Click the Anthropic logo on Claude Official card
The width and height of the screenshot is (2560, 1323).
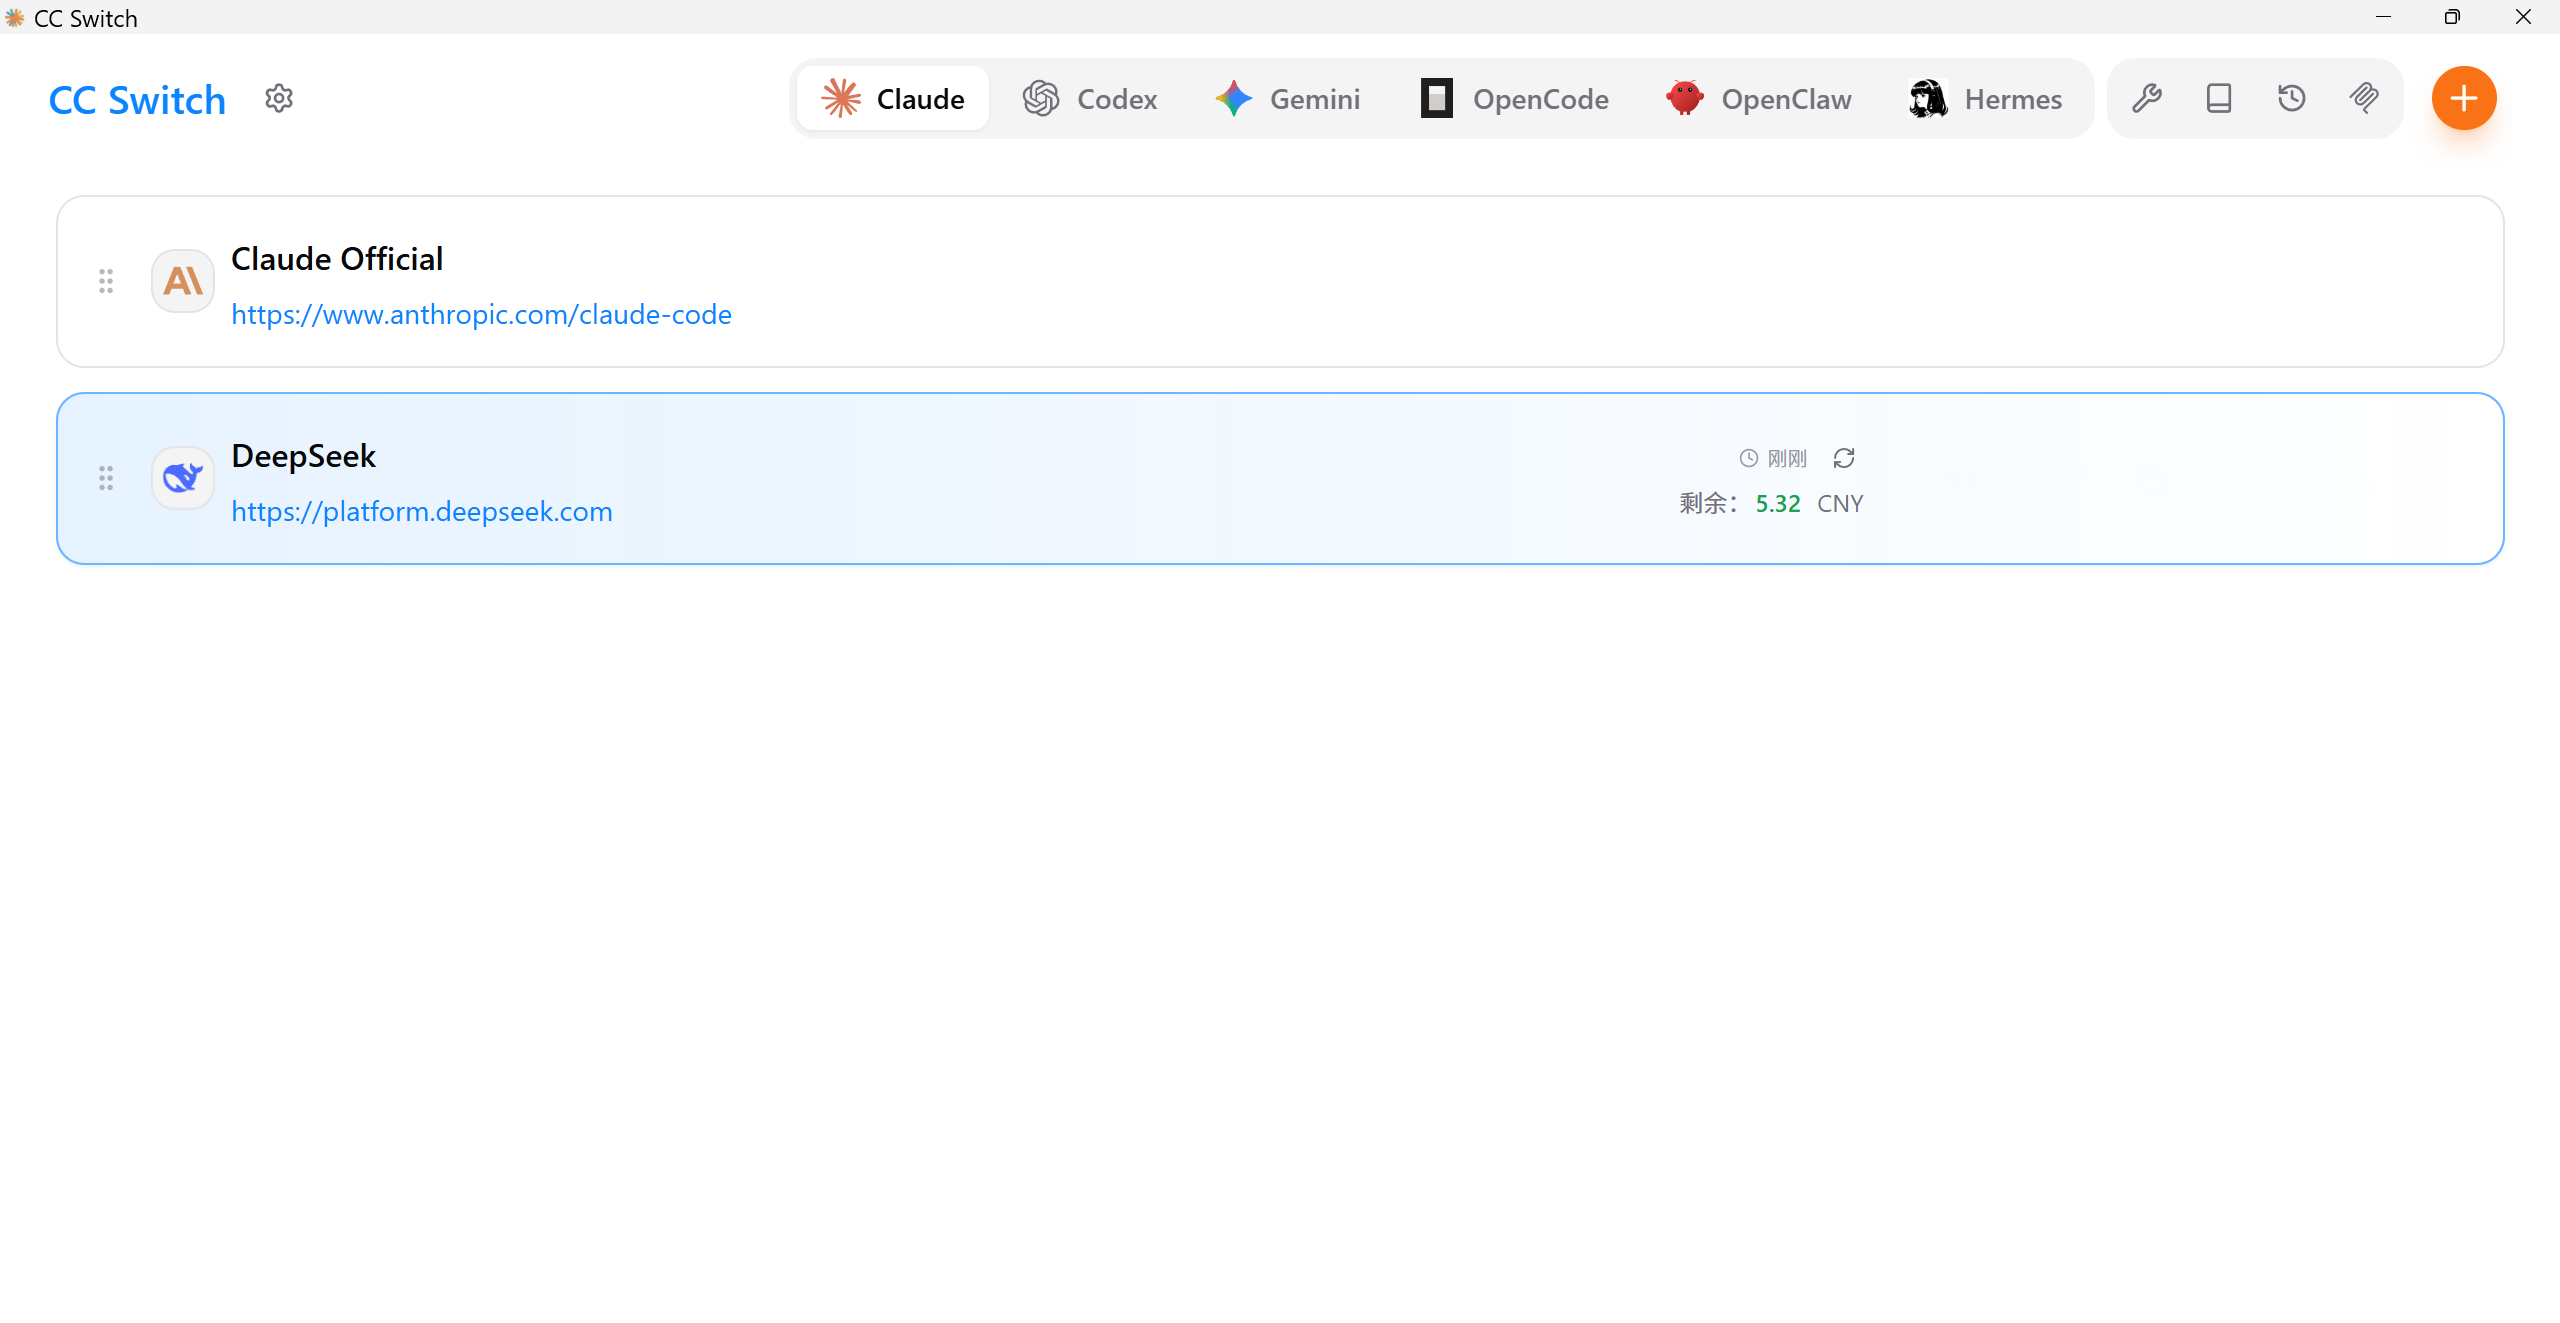coord(183,281)
